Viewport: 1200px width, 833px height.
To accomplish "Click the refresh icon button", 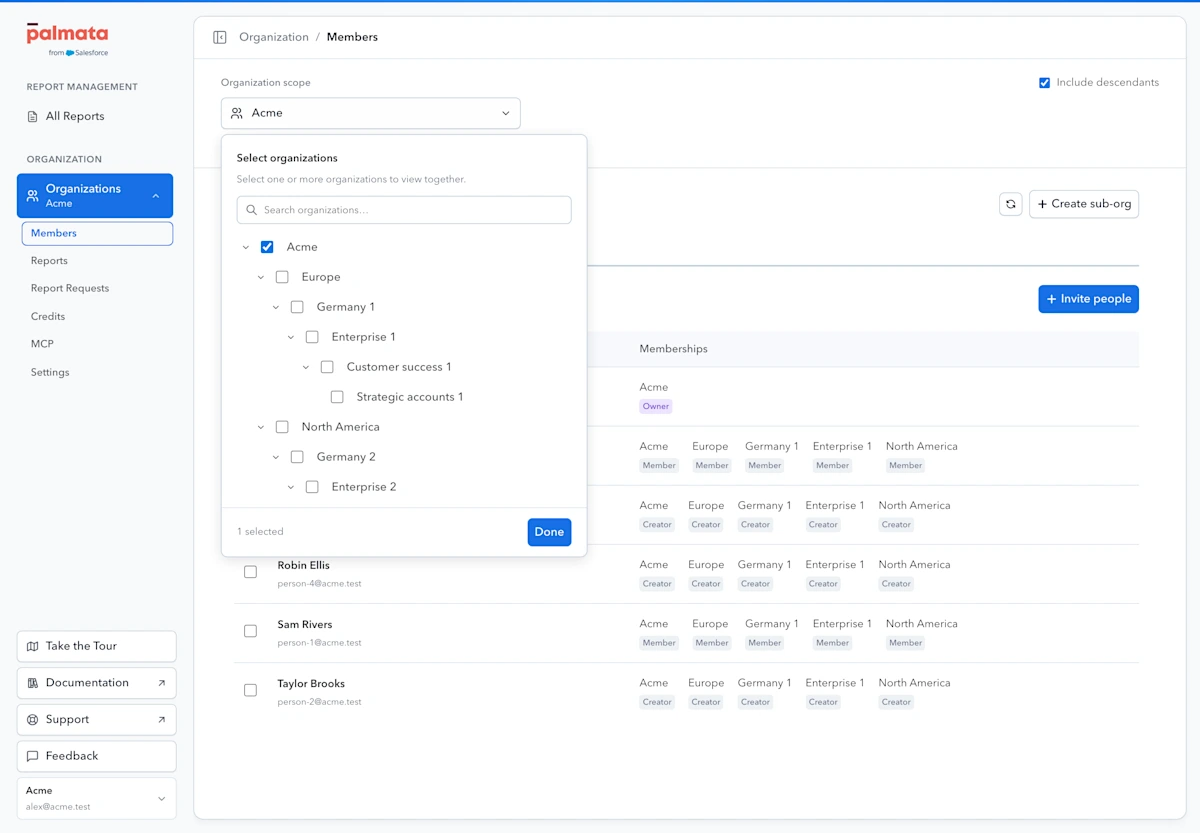I will coord(1011,204).
